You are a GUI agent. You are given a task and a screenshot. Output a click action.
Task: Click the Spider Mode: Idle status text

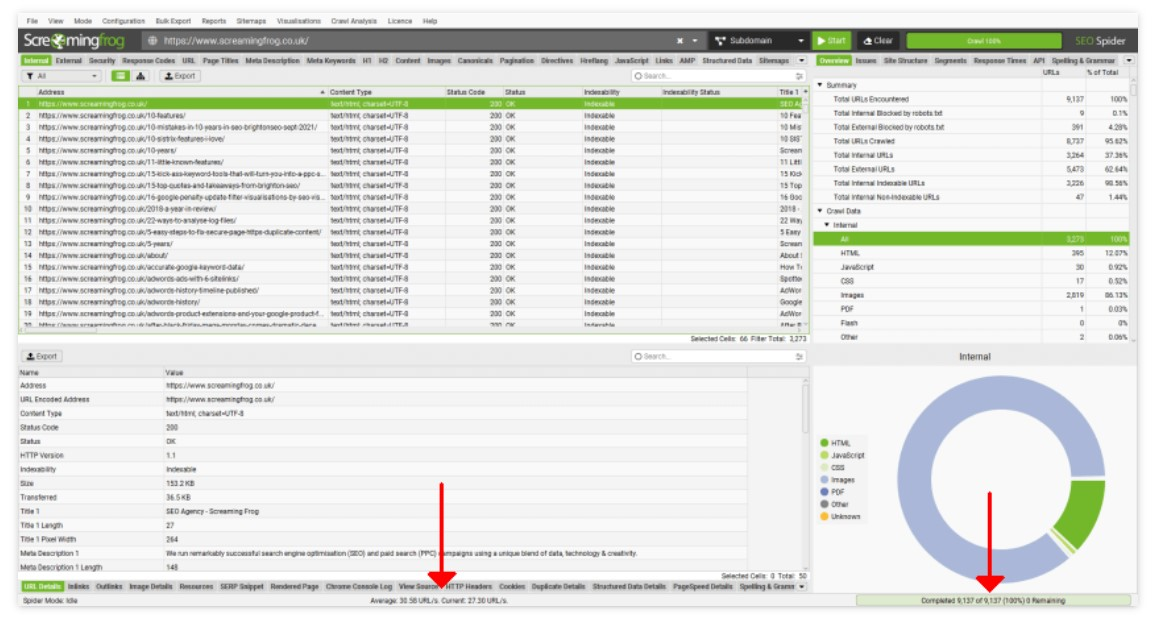pyautogui.click(x=50, y=601)
